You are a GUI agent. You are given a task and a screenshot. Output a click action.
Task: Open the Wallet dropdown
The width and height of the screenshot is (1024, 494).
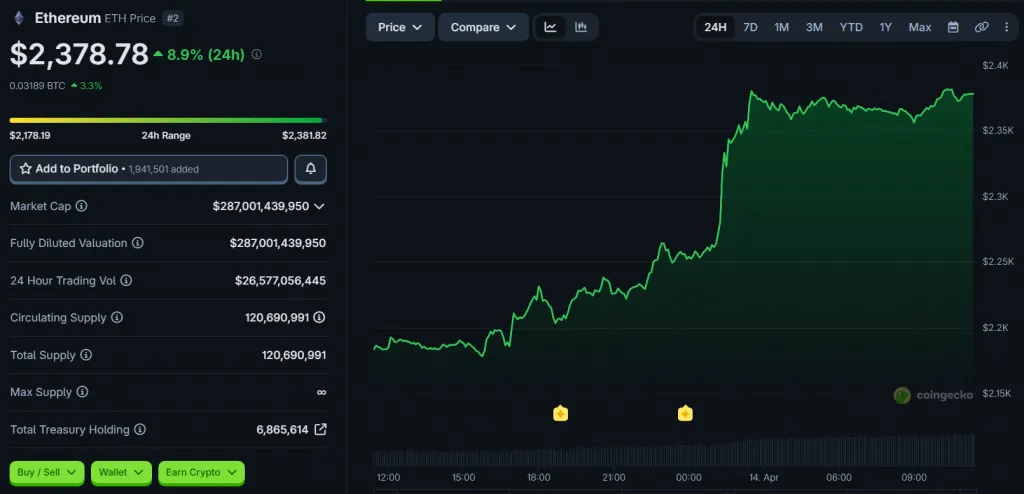coord(121,472)
